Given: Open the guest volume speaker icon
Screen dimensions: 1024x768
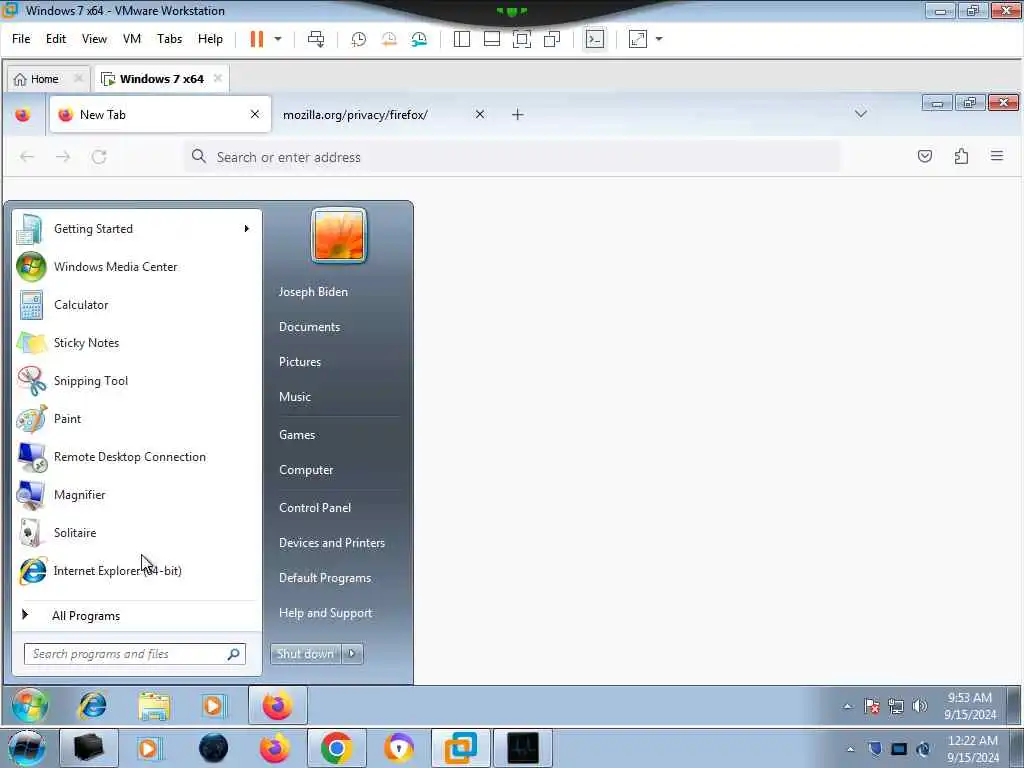Looking at the screenshot, I should coord(920,706).
